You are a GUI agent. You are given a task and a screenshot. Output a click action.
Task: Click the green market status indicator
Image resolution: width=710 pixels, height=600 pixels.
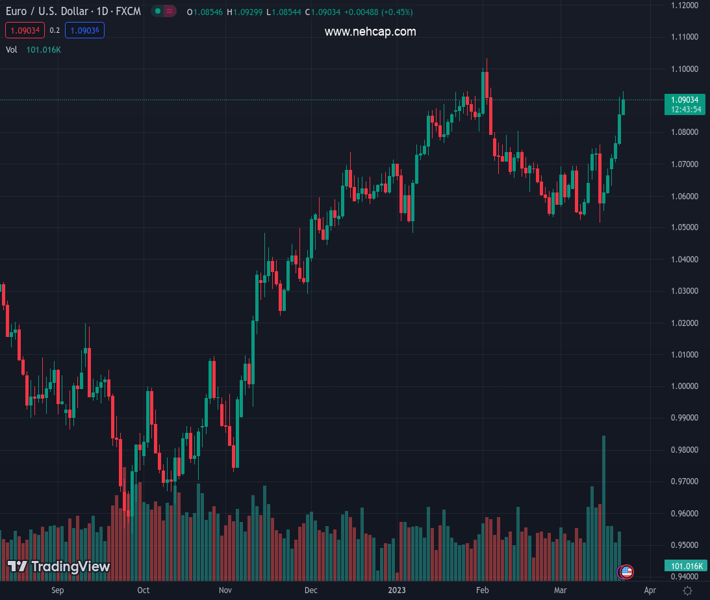coord(158,12)
